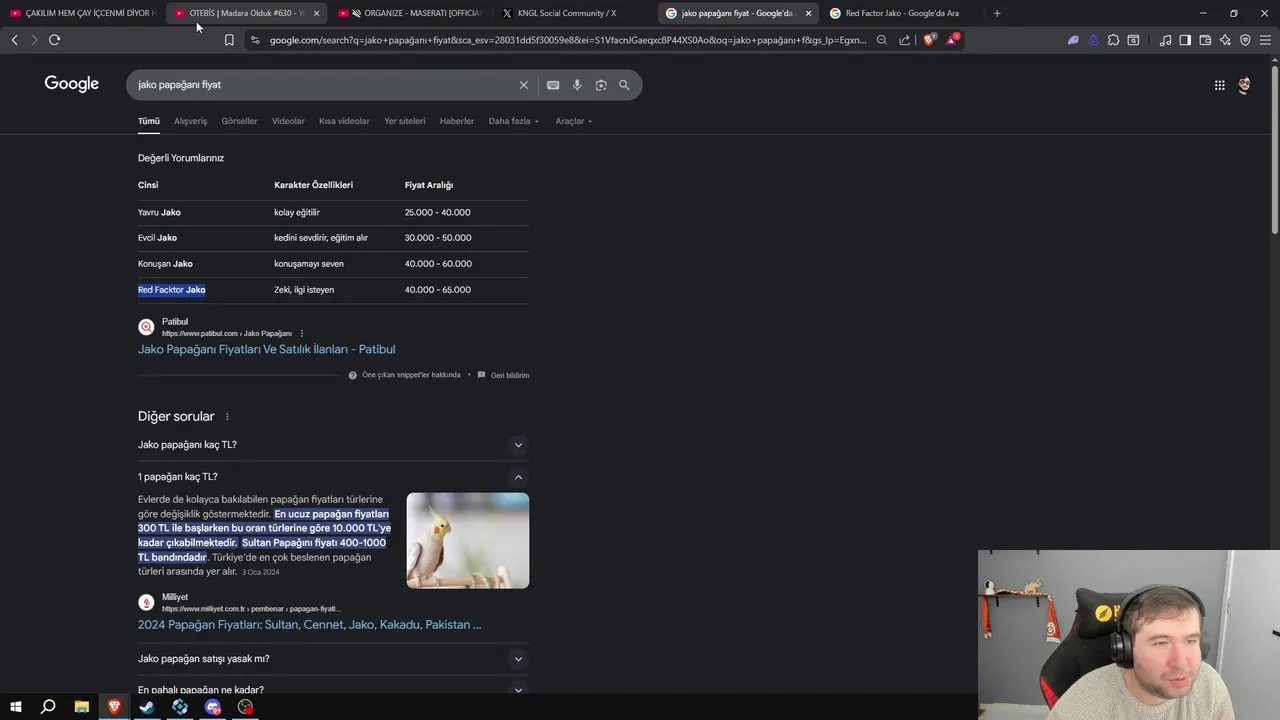This screenshot has width=1280, height=720.
Task: Collapse "1 papağan kaç TL?" question
Action: pyautogui.click(x=333, y=477)
